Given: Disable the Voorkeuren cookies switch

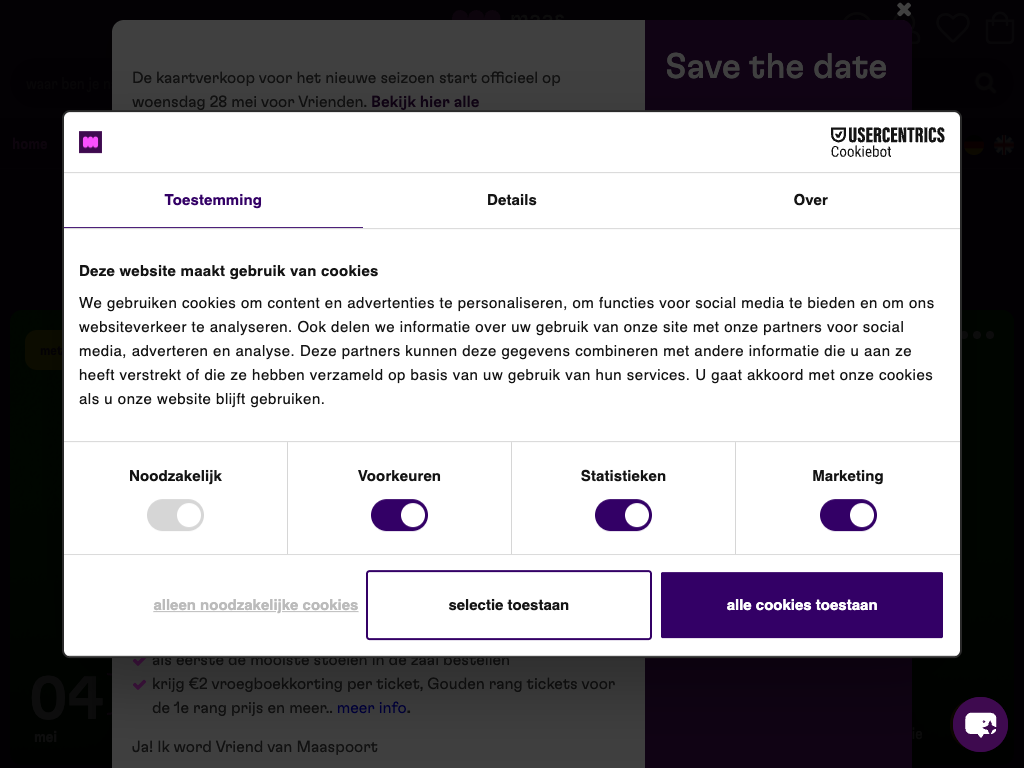Looking at the screenshot, I should (399, 516).
